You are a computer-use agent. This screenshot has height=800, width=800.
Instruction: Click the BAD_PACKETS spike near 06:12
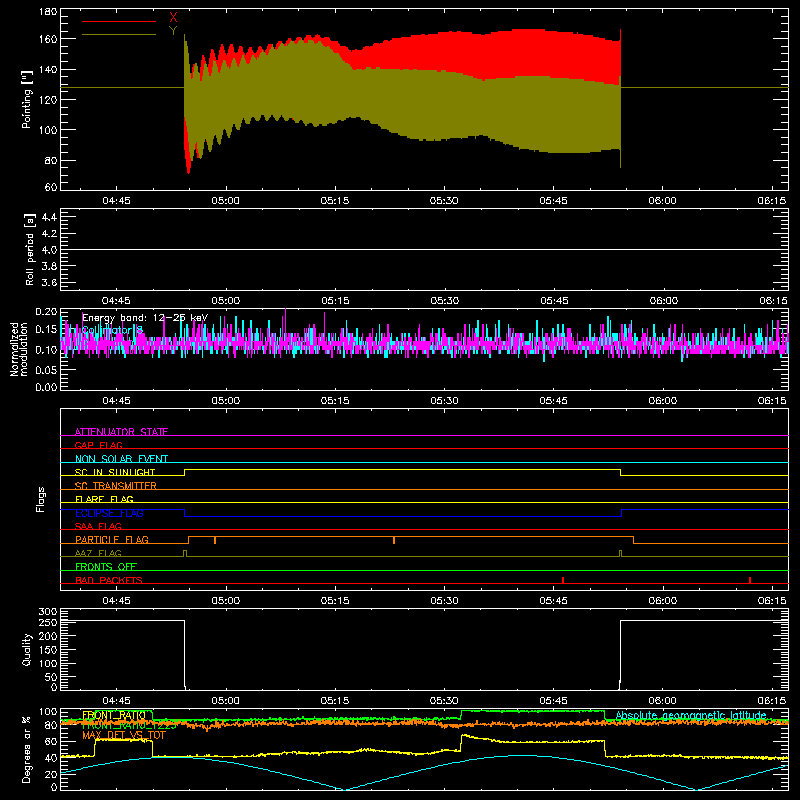tap(749, 580)
